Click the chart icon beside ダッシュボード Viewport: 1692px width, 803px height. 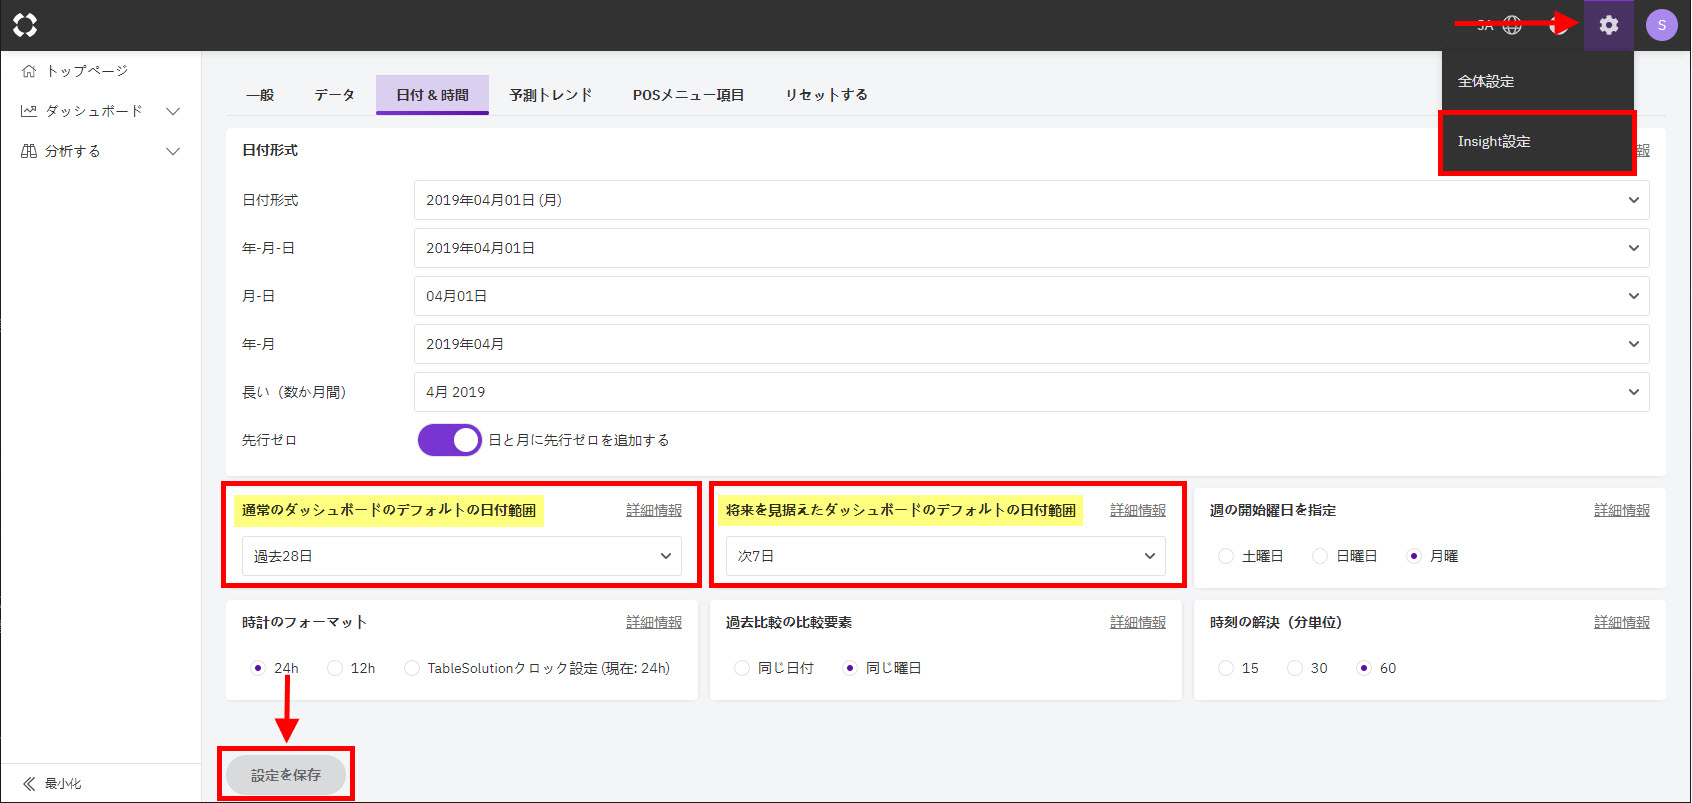pyautogui.click(x=29, y=111)
